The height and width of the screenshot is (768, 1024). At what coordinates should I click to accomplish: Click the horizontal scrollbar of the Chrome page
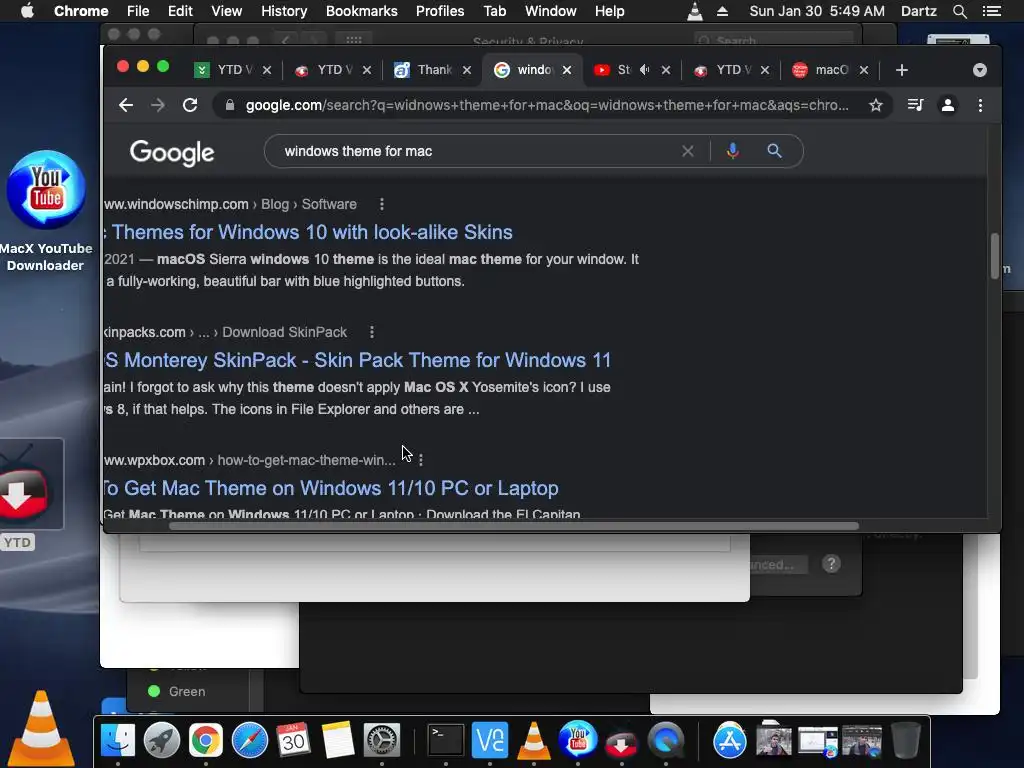coord(513,526)
